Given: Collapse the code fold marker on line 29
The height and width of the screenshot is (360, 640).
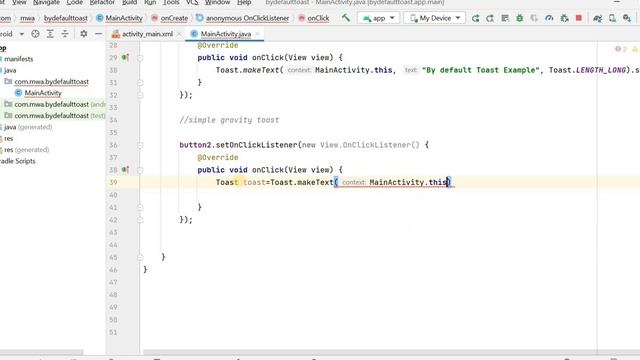Looking at the screenshot, I should click(140, 58).
